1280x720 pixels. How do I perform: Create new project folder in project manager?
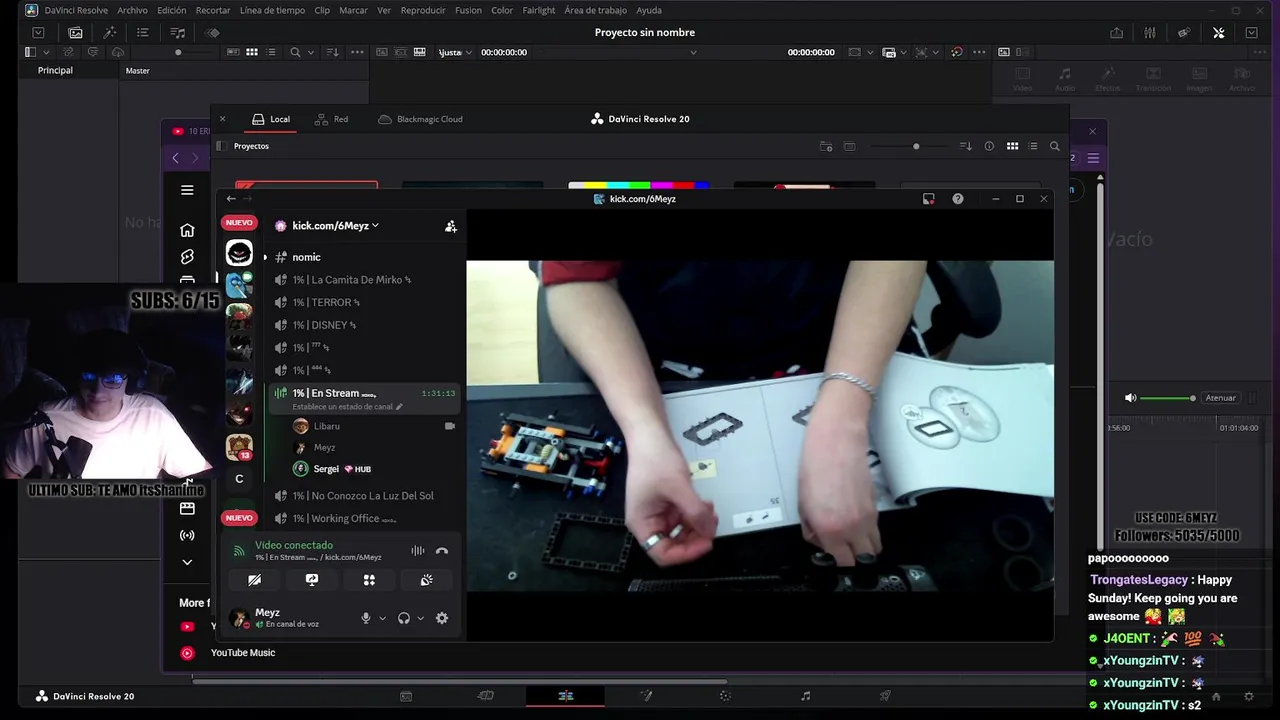[826, 146]
